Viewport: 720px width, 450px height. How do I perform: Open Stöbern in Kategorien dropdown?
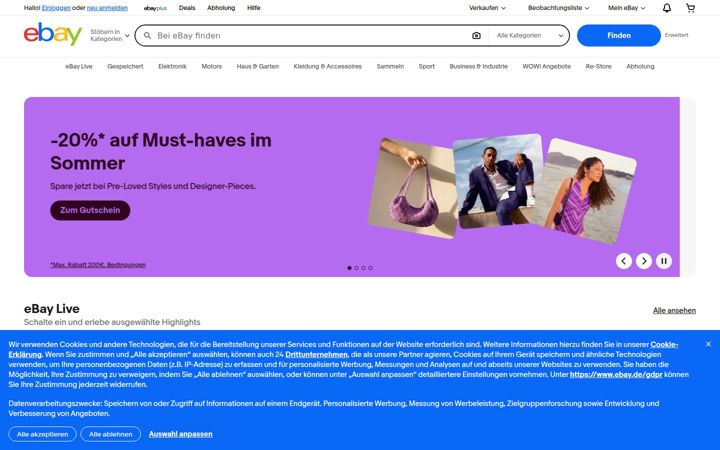[109, 35]
